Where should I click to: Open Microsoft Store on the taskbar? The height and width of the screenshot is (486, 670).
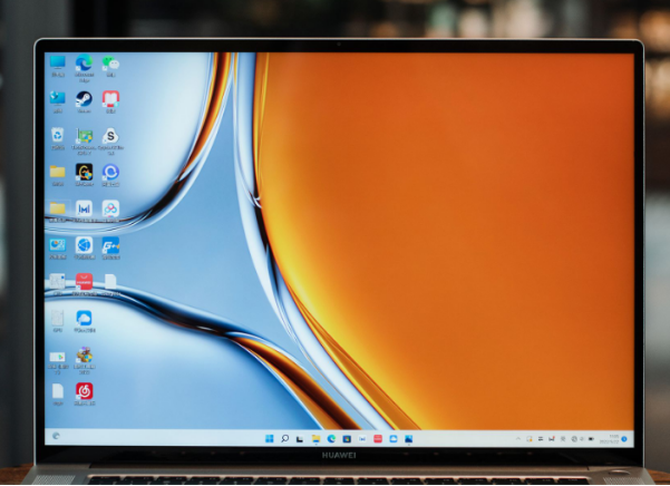[x=347, y=439]
